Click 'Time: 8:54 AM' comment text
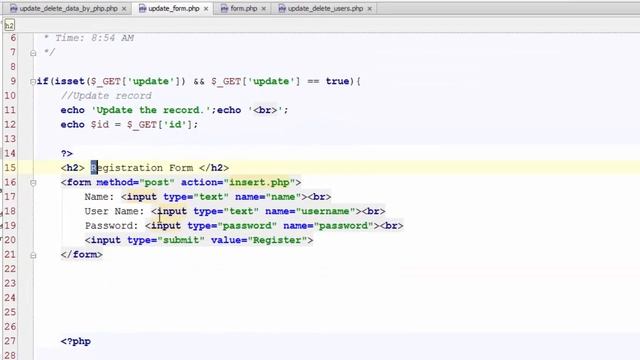This screenshot has height=360, width=640. tap(94, 38)
